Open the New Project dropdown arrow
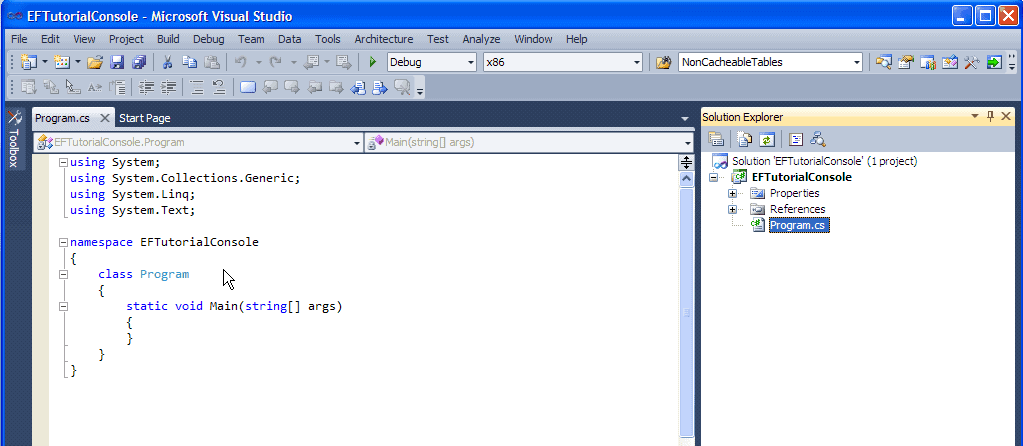The image size is (1023, 446). point(45,62)
